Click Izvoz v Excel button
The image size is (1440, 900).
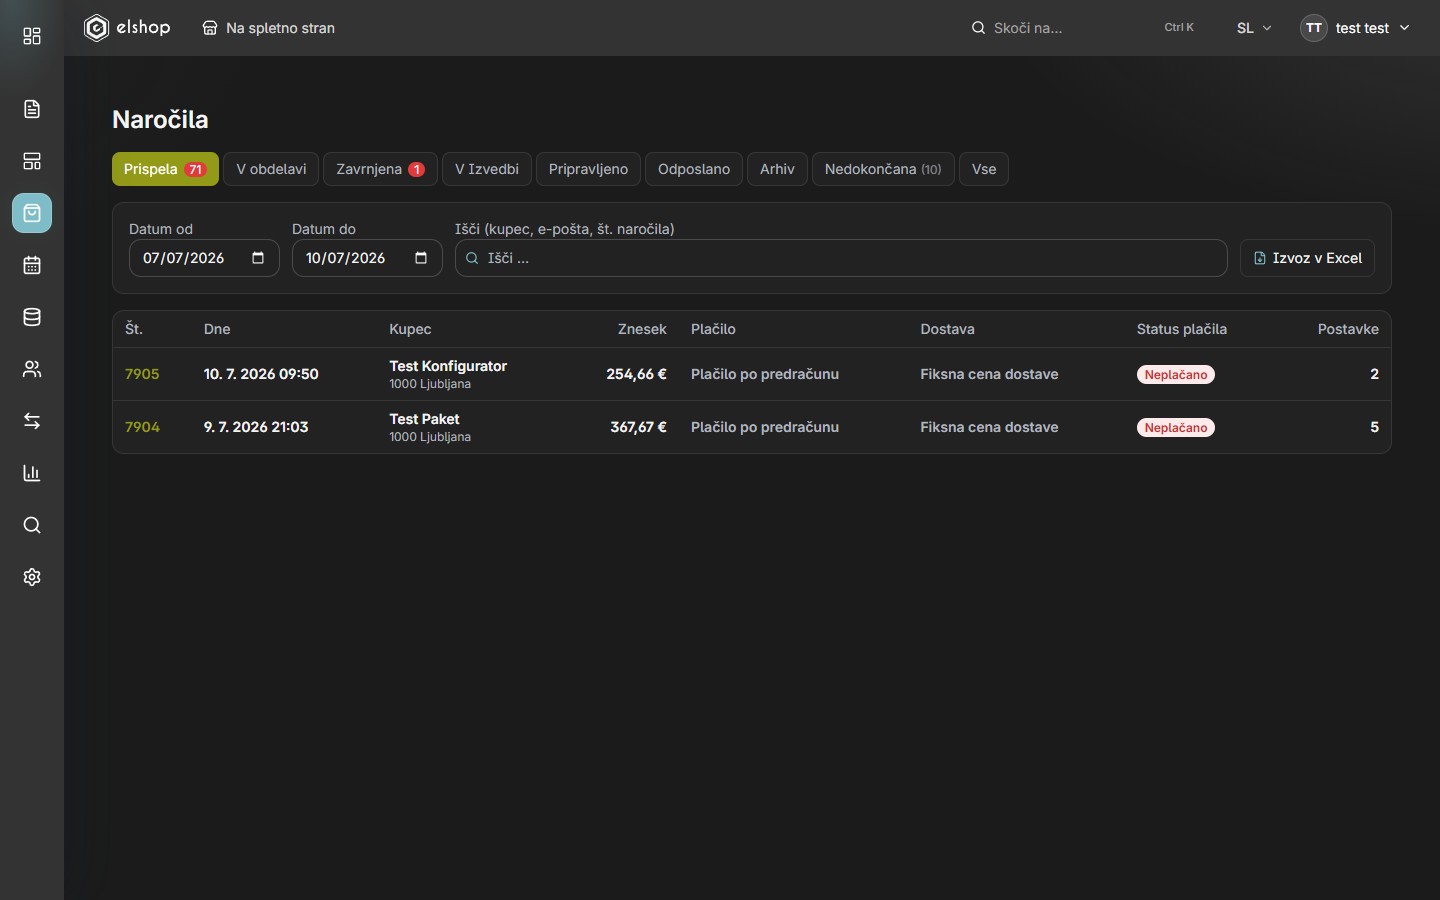point(1307,258)
